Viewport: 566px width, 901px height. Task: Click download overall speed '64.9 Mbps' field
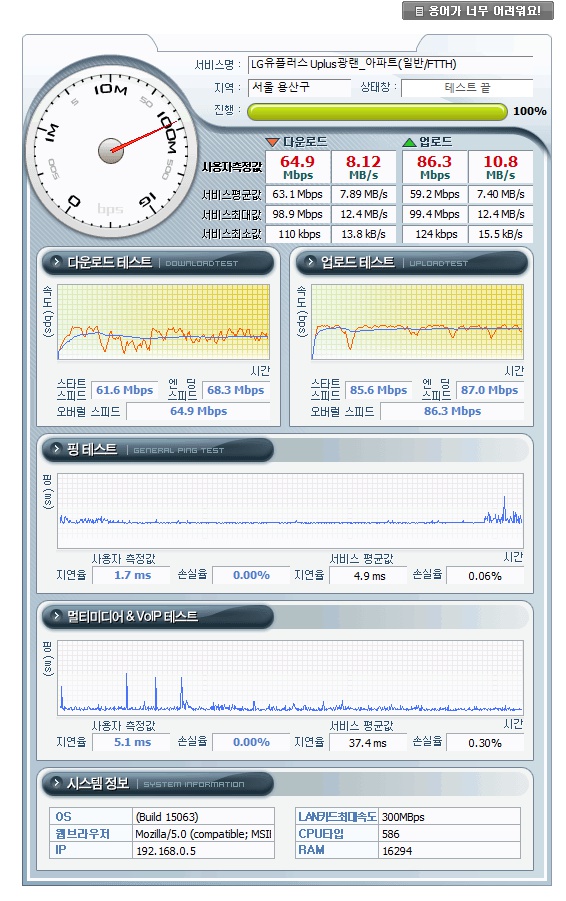click(x=198, y=411)
